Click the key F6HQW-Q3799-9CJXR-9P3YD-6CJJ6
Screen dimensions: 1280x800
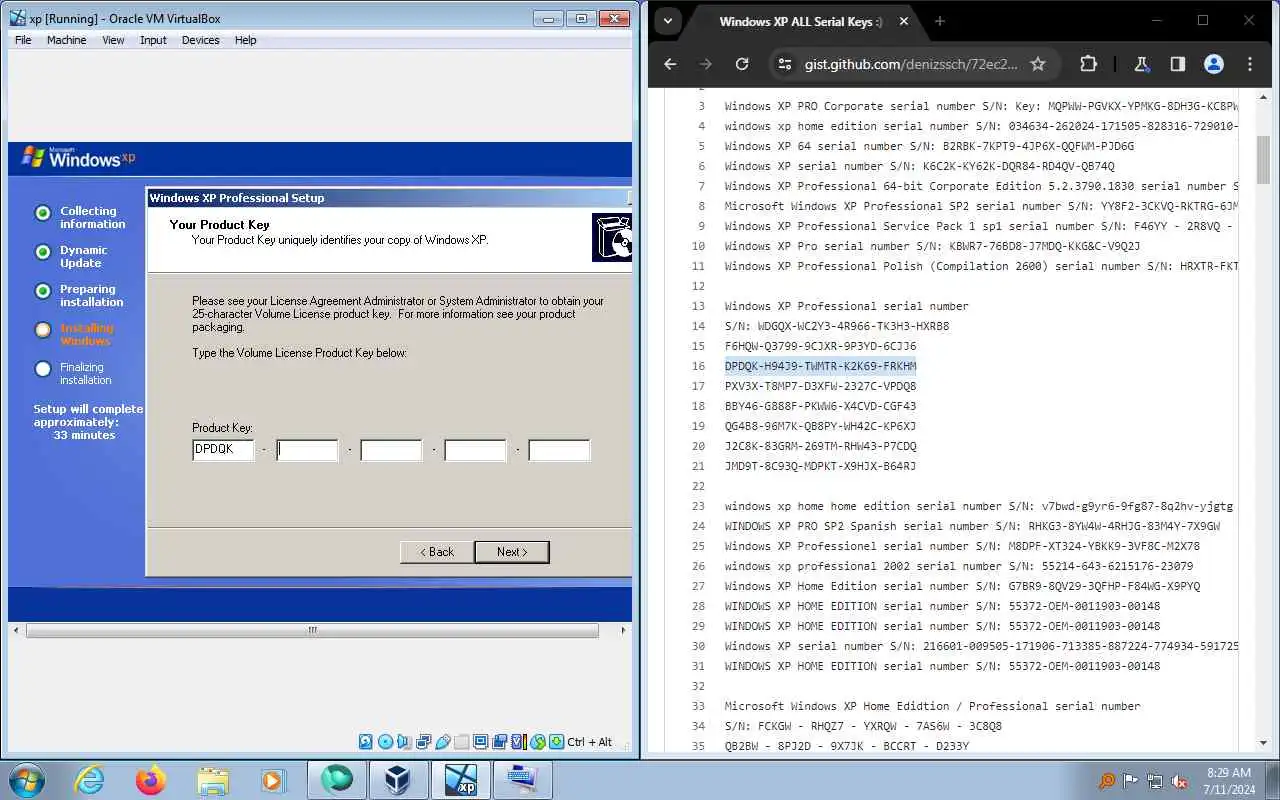click(820, 346)
